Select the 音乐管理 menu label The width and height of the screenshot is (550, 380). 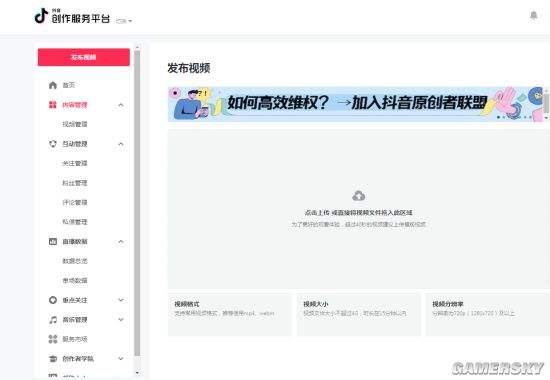[x=75, y=320]
